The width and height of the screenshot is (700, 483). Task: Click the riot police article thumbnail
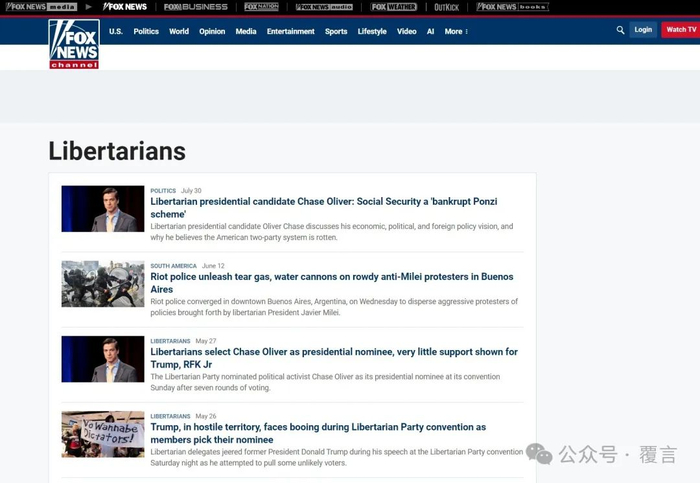pyautogui.click(x=103, y=284)
